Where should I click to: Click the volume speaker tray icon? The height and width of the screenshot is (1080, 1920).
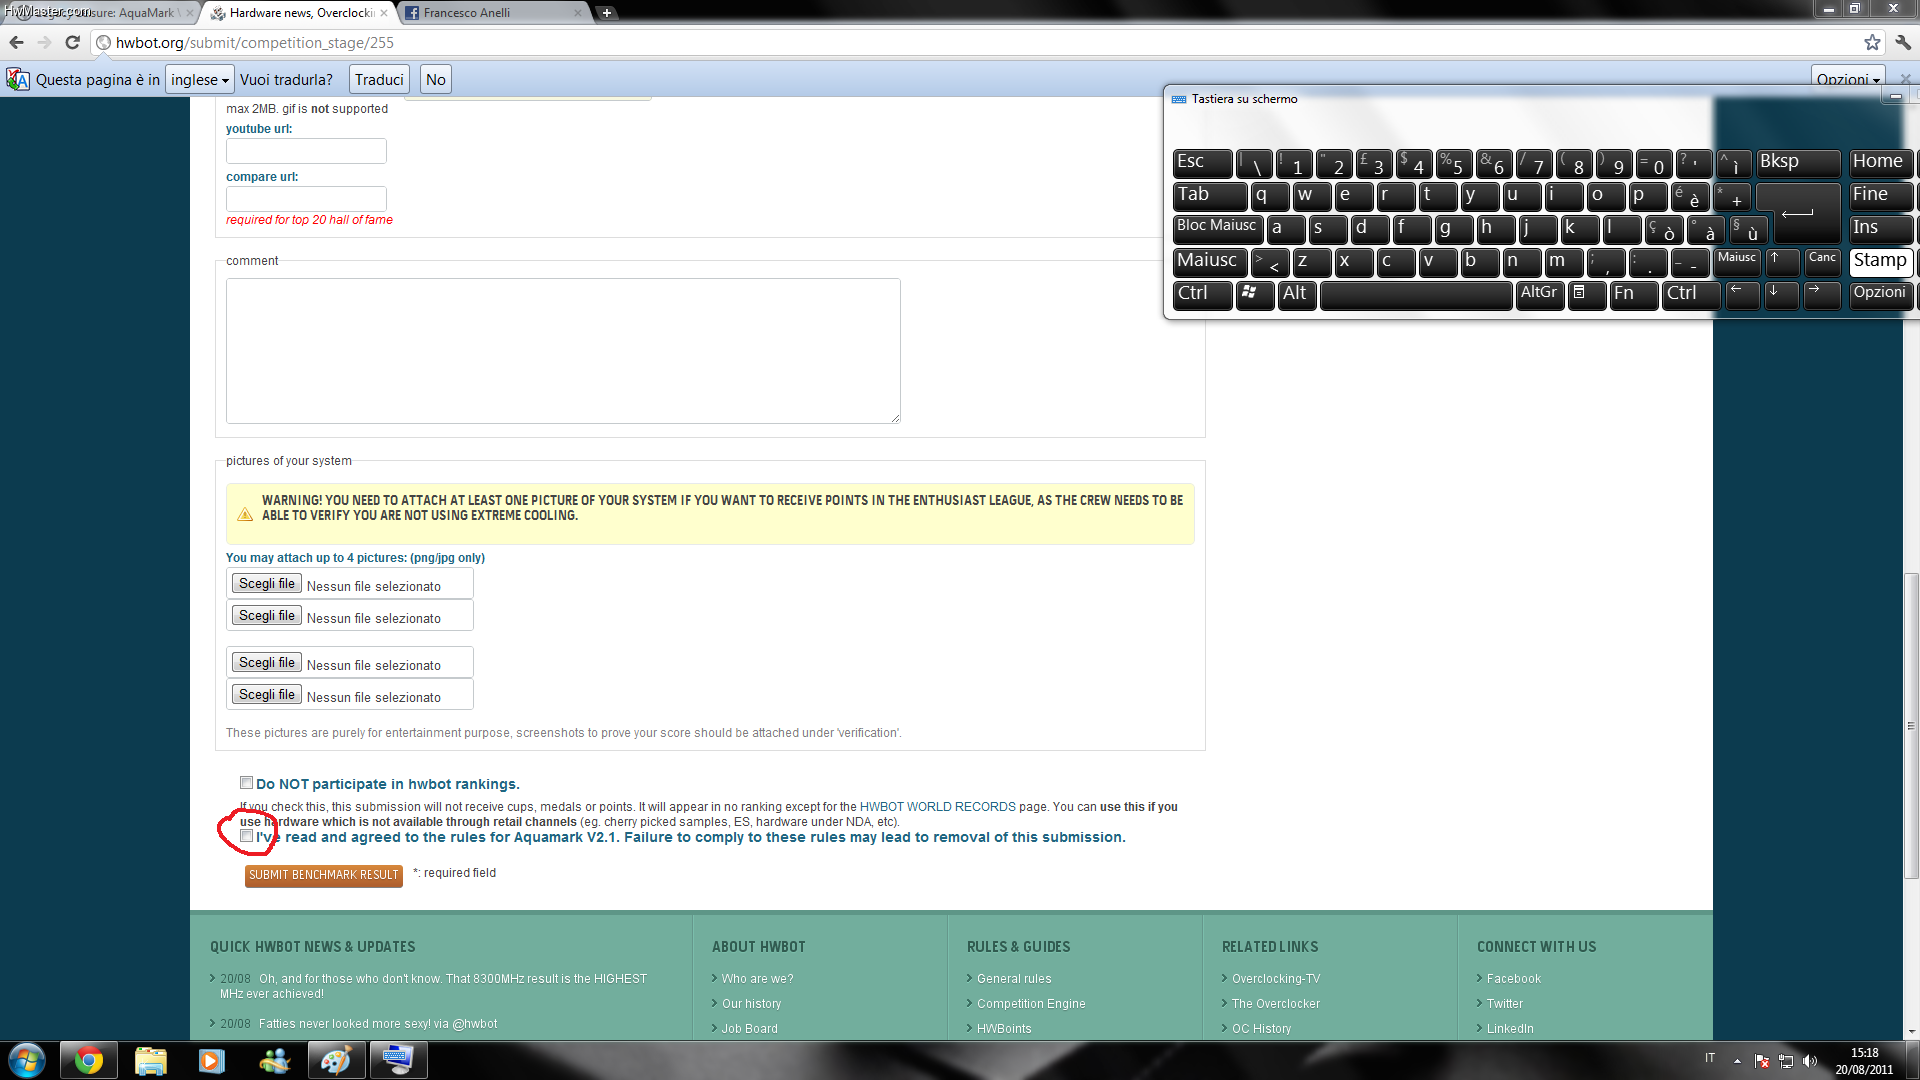(1809, 1061)
